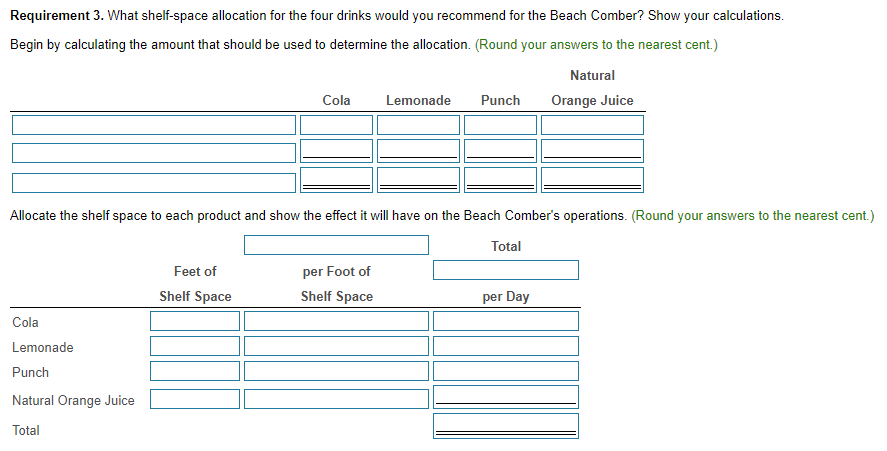Select Cola total per day field
Image resolution: width=887 pixels, height=451 pixels.
coord(506,321)
